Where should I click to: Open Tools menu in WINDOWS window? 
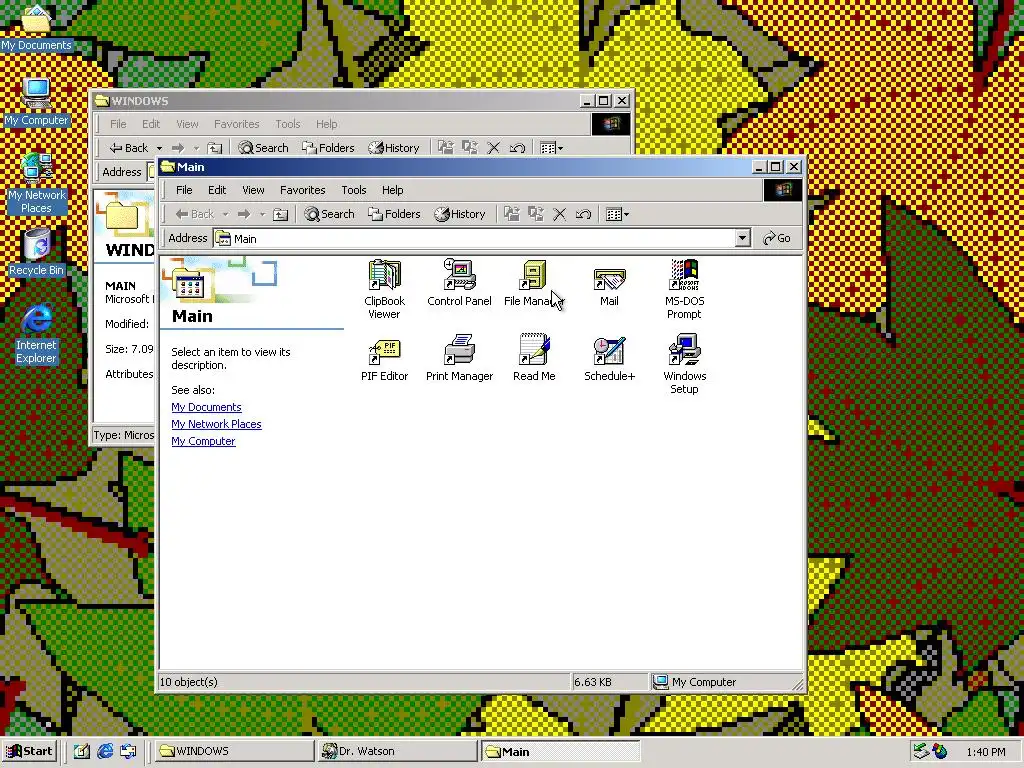point(287,124)
